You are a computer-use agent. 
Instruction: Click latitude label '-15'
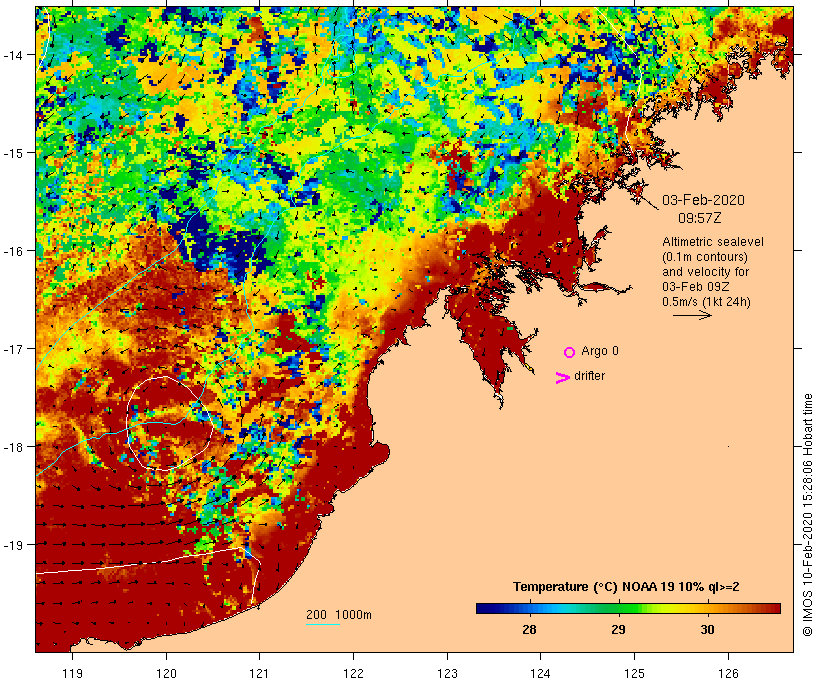click(13, 153)
